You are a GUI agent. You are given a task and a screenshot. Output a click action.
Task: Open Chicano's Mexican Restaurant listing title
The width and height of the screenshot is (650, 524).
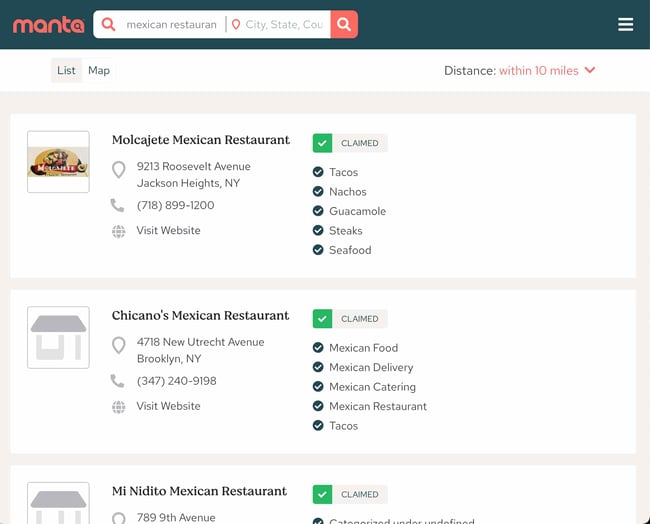click(x=200, y=315)
